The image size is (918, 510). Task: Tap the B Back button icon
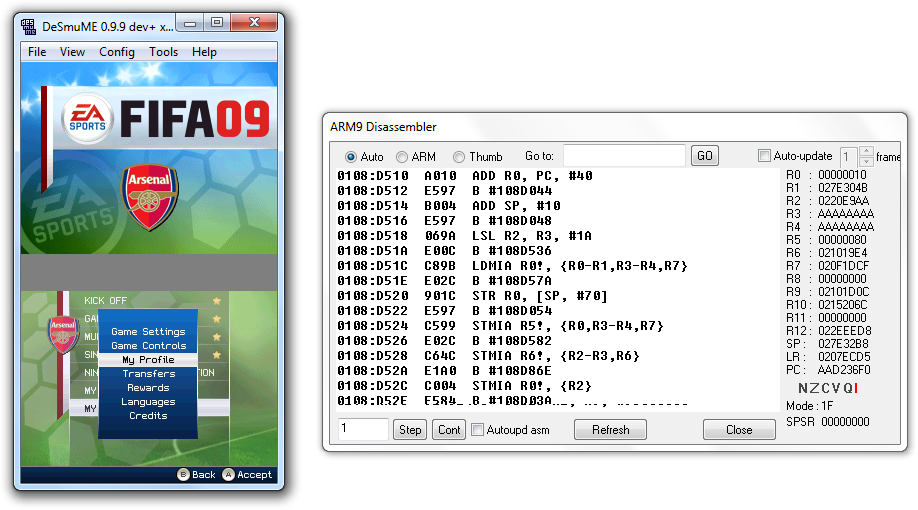coord(183,474)
